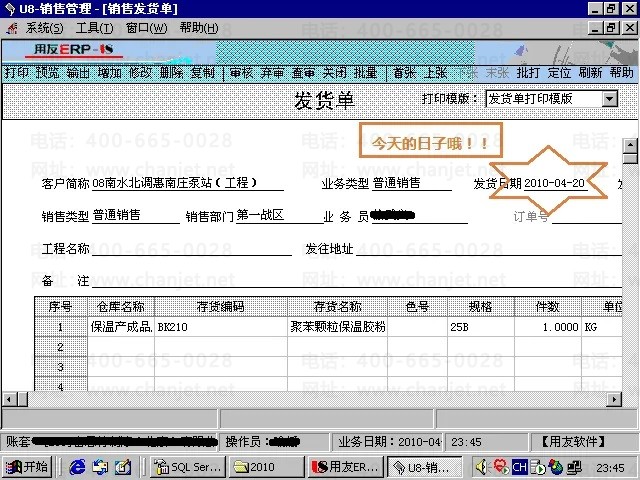Select row header number 3
Screen dimensions: 640x480
[60, 367]
